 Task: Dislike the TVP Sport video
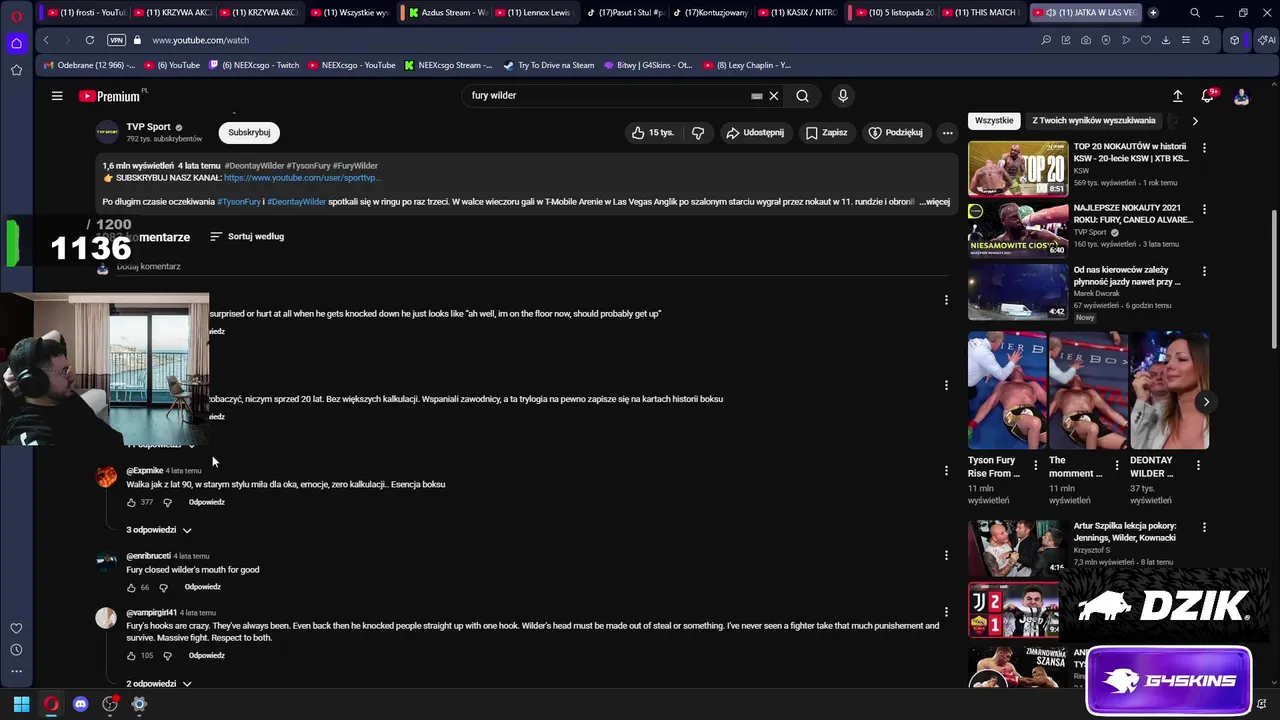698,132
